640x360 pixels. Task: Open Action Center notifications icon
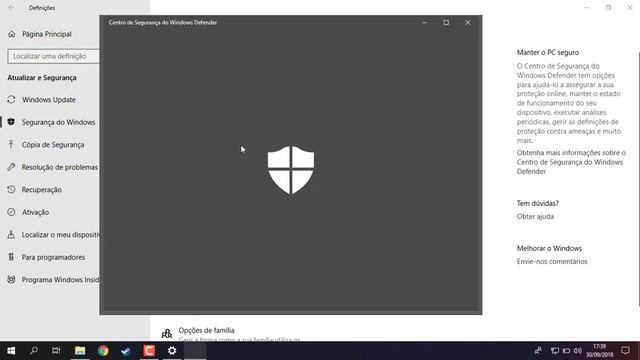point(625,351)
